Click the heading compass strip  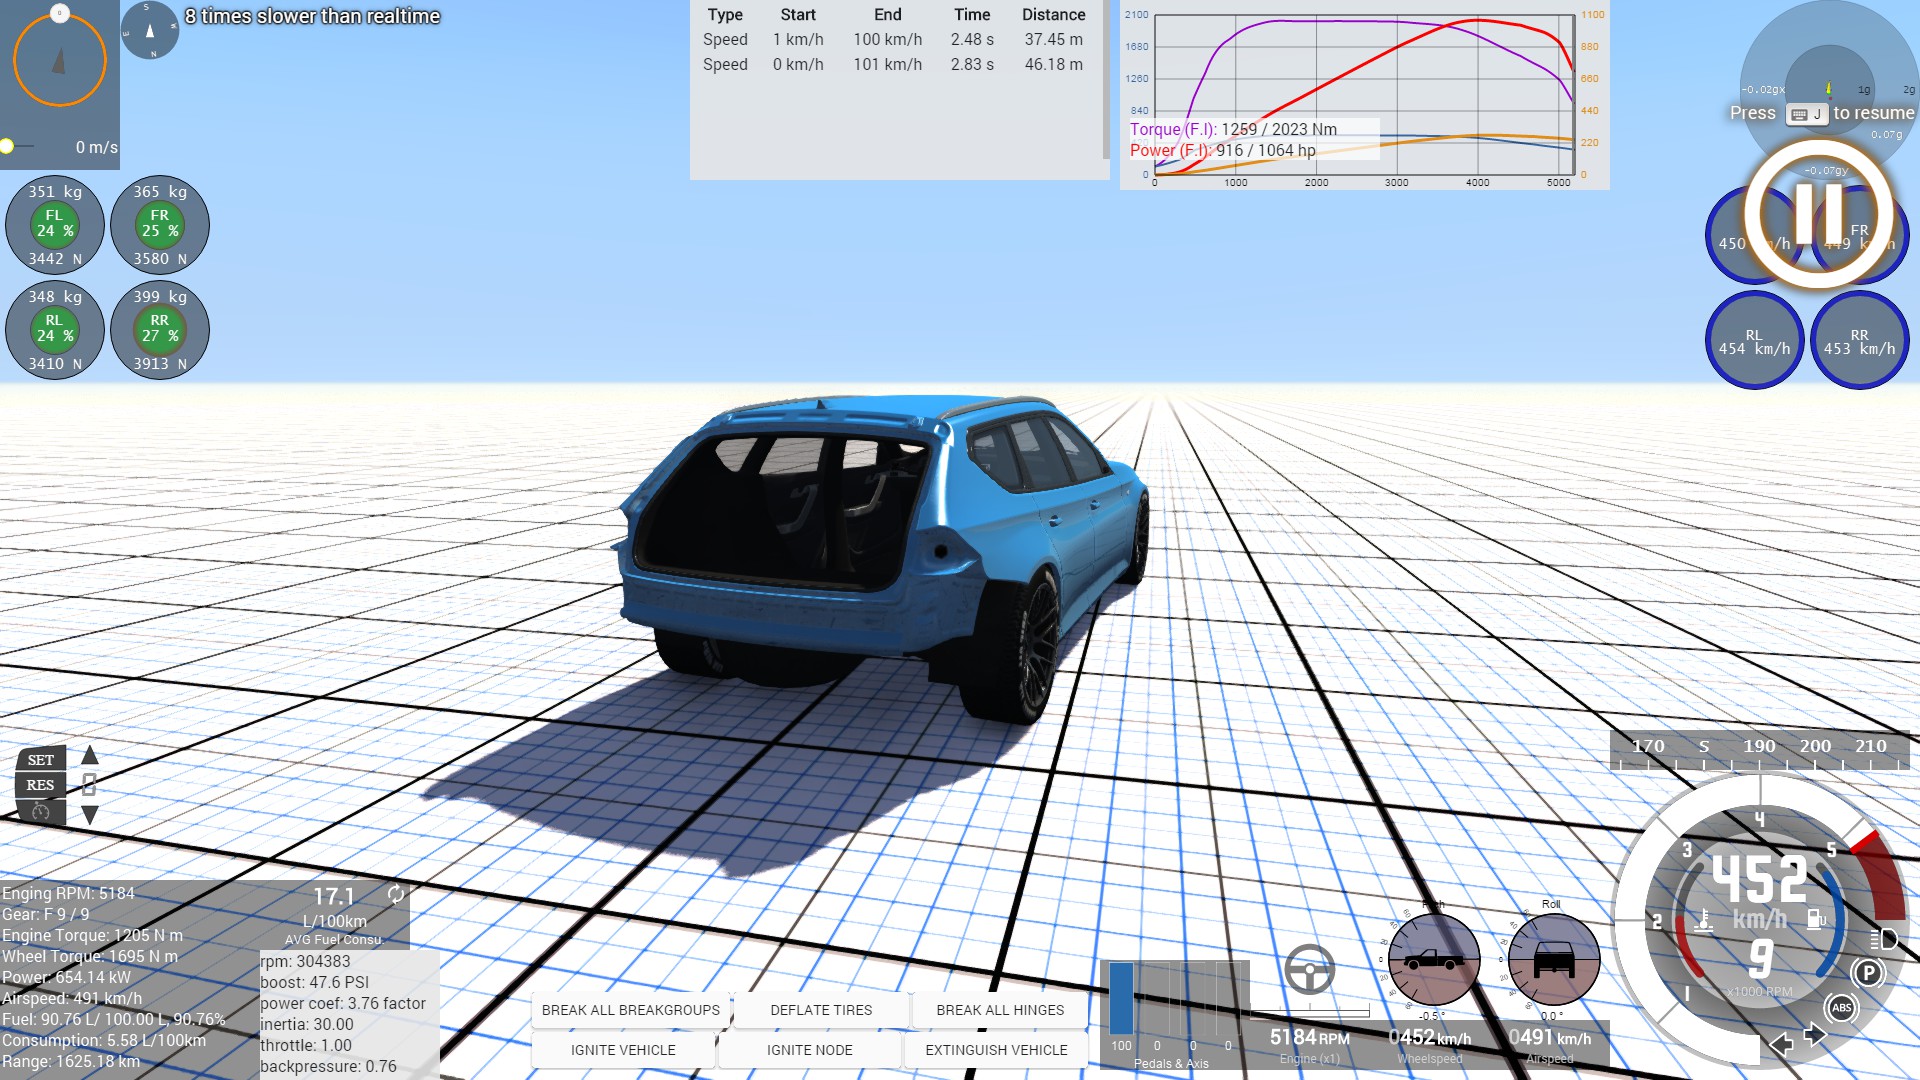coord(1759,750)
